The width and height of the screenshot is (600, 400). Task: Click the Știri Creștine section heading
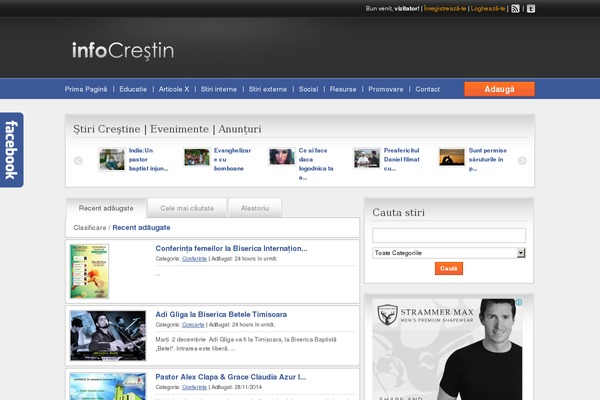click(x=167, y=129)
